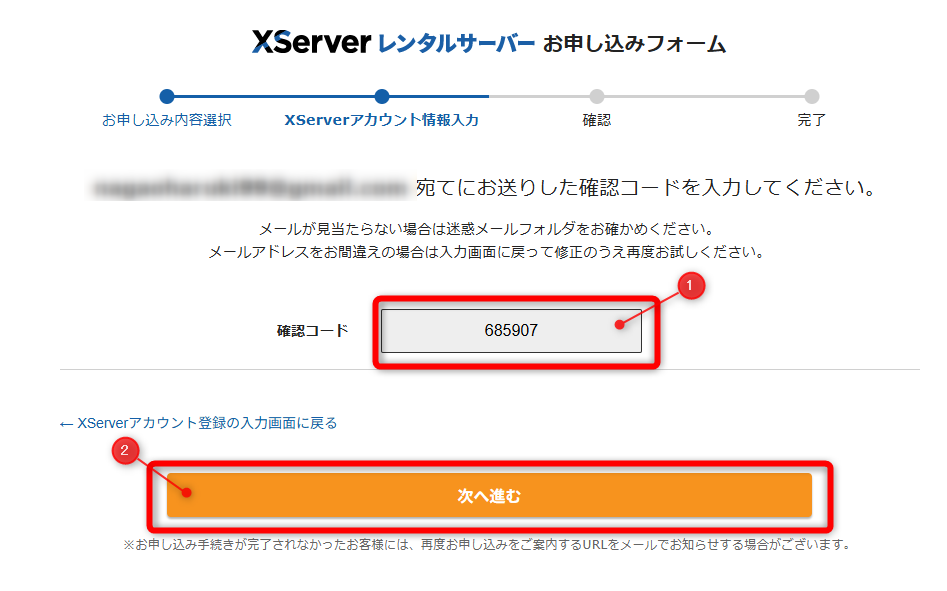This screenshot has height=591, width=947.
Task: Click the ※お申し込み手続き footnote text
Action: (487, 545)
